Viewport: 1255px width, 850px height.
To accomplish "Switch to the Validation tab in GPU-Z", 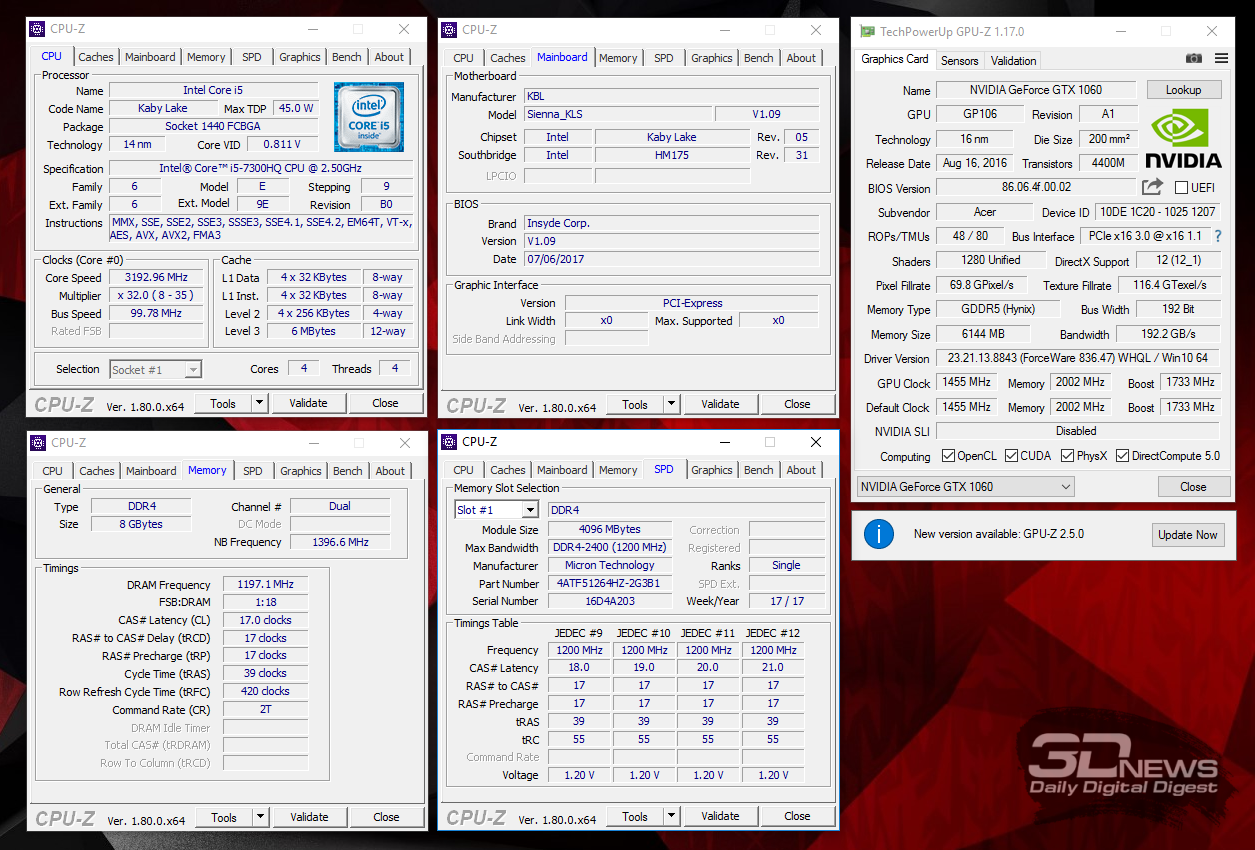I will point(1014,61).
